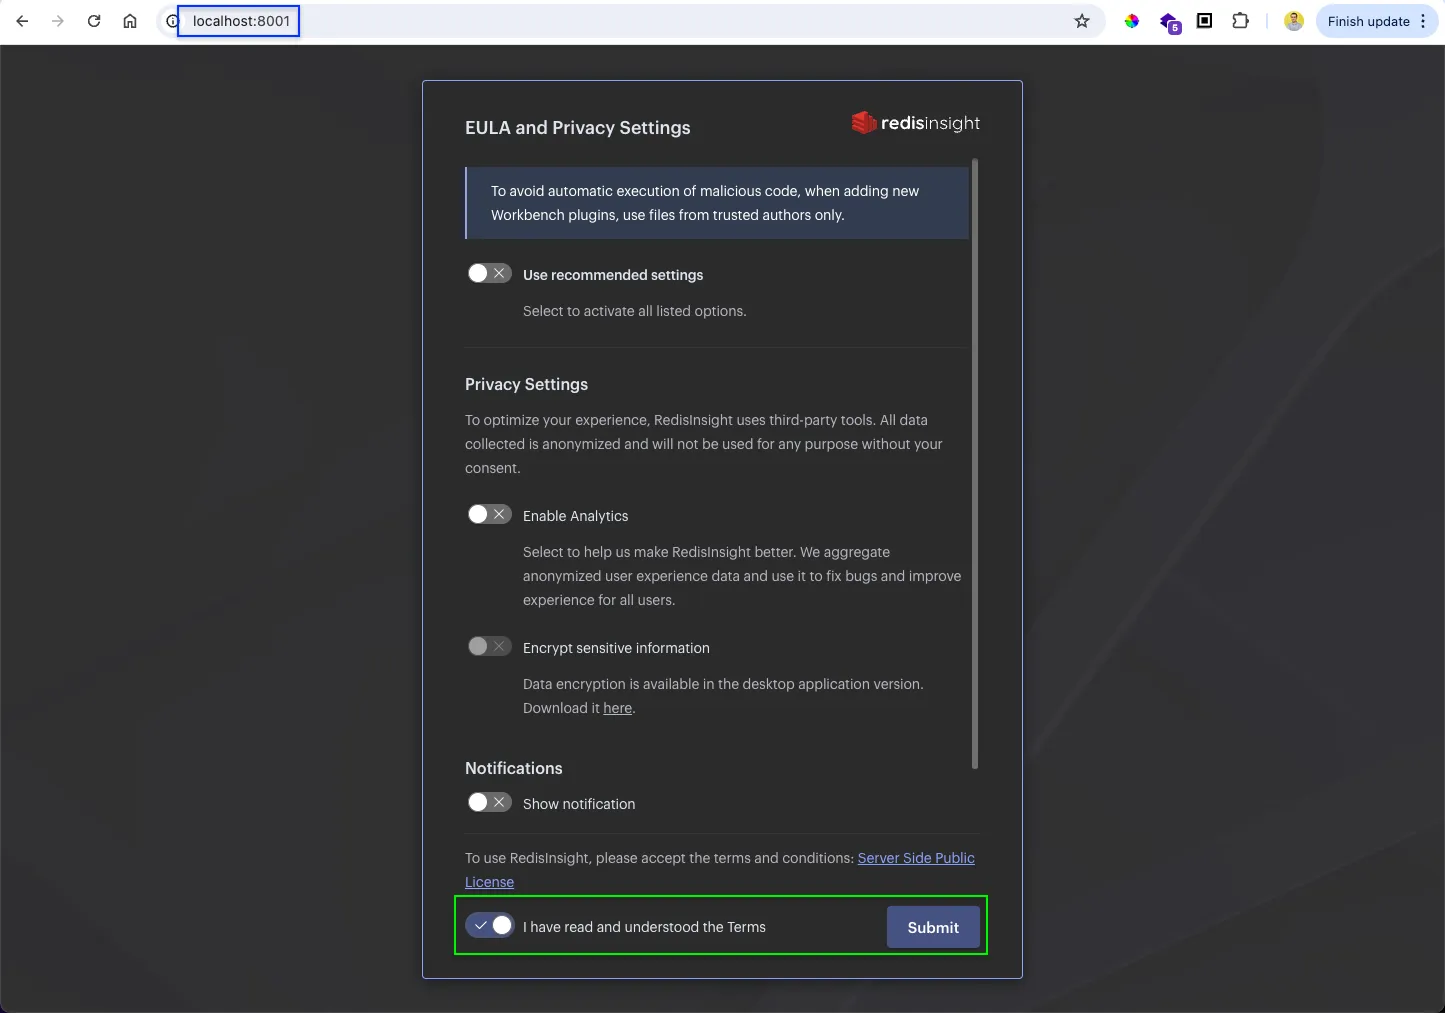Open extension with badge 5
The height and width of the screenshot is (1013, 1445).
[1169, 22]
